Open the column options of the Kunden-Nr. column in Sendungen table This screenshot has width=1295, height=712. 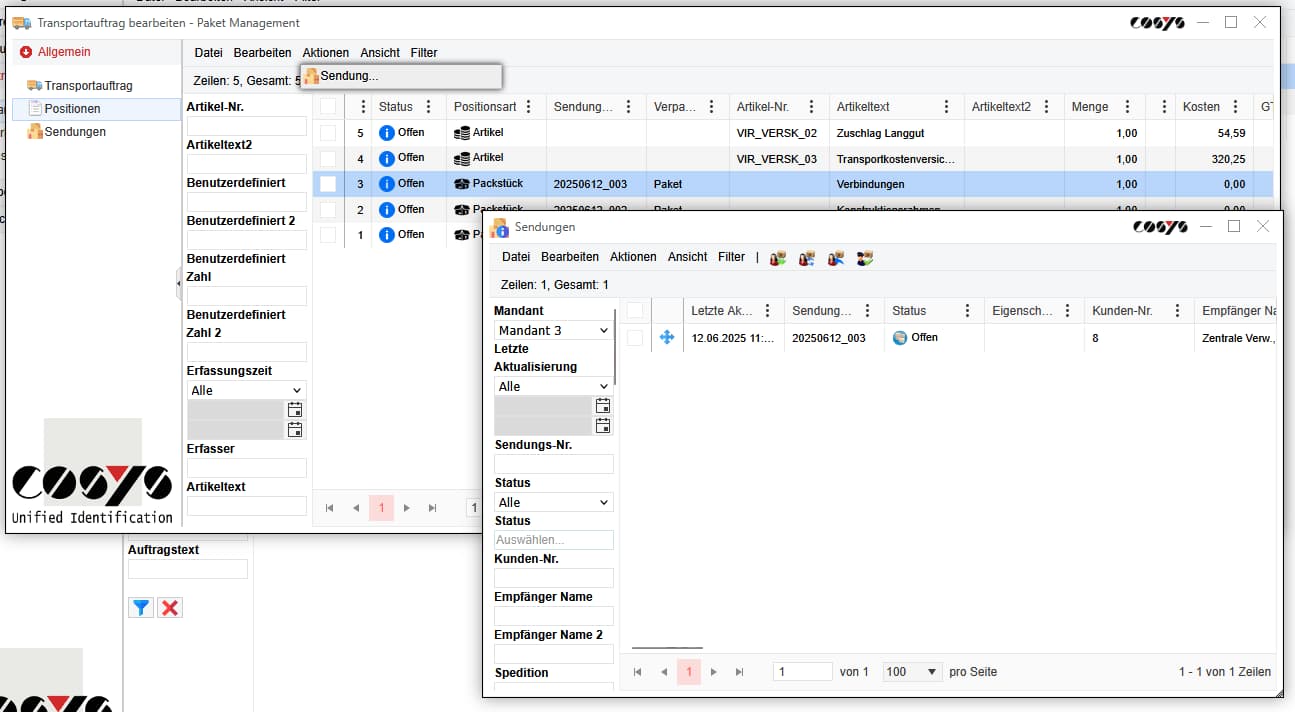tap(1178, 311)
